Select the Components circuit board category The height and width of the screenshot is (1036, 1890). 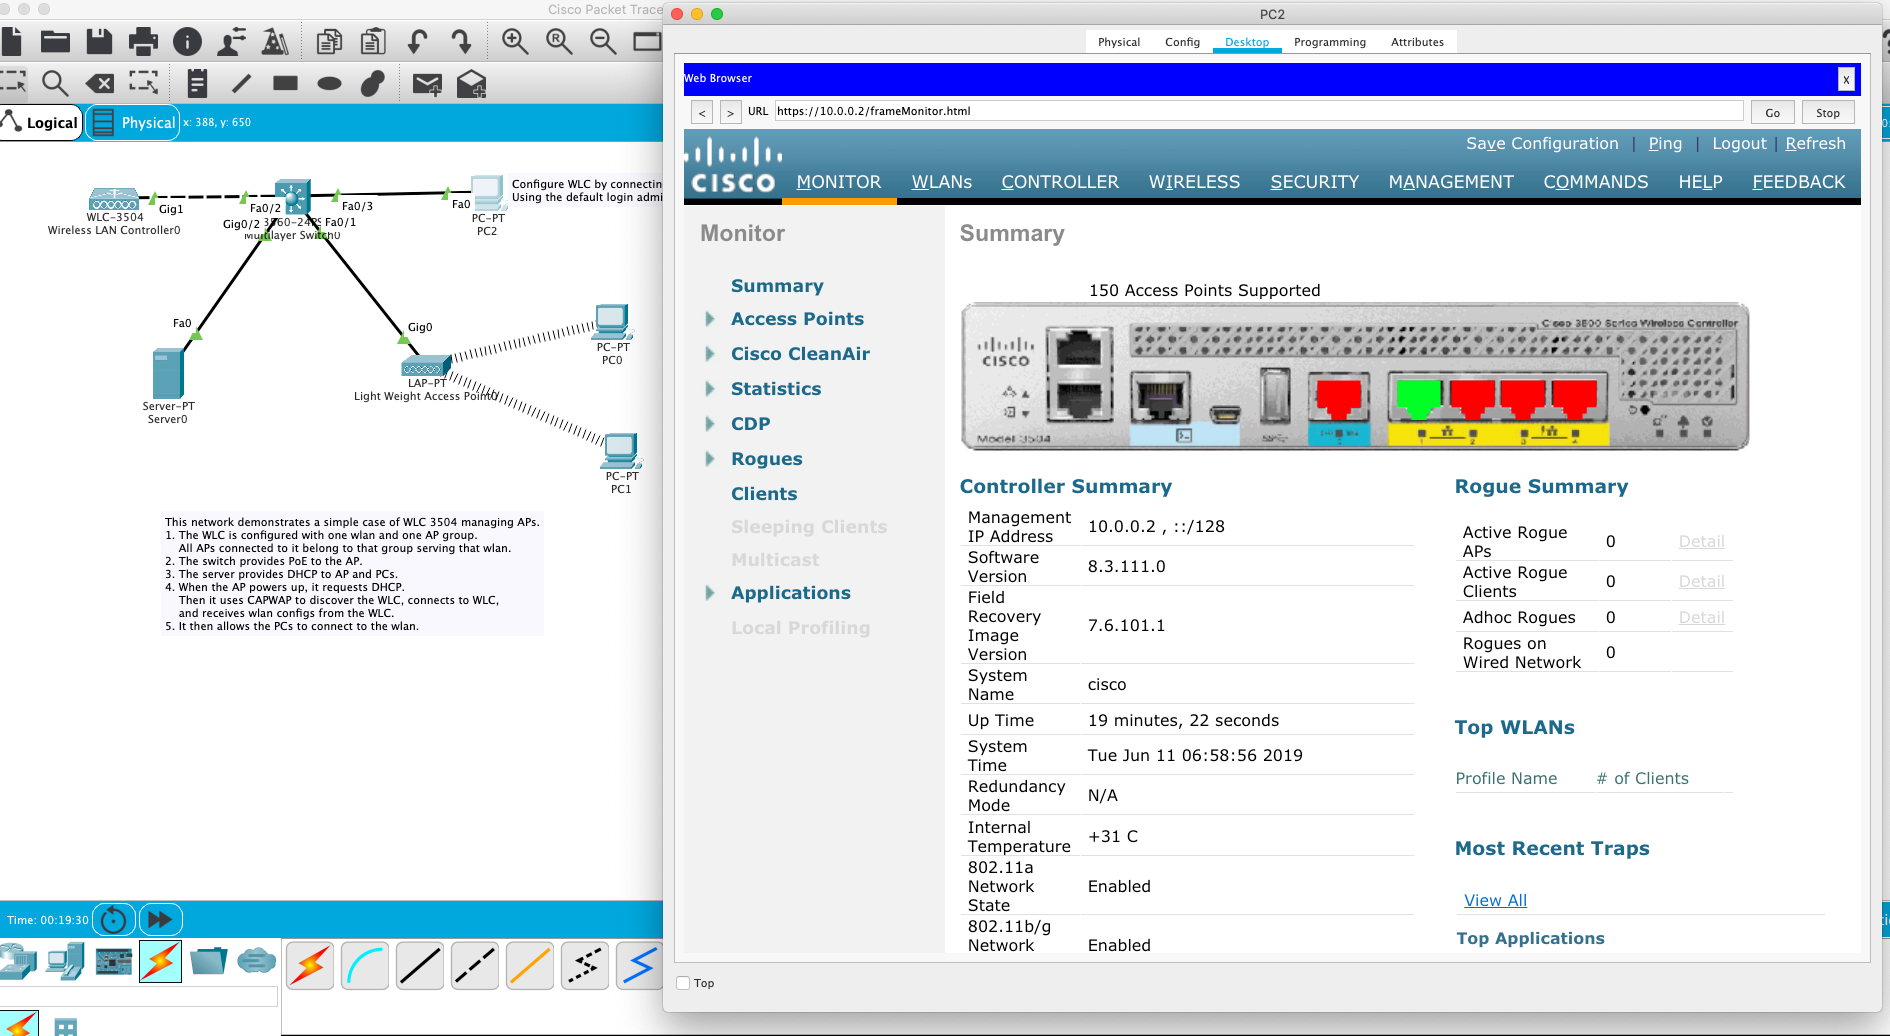pos(113,962)
